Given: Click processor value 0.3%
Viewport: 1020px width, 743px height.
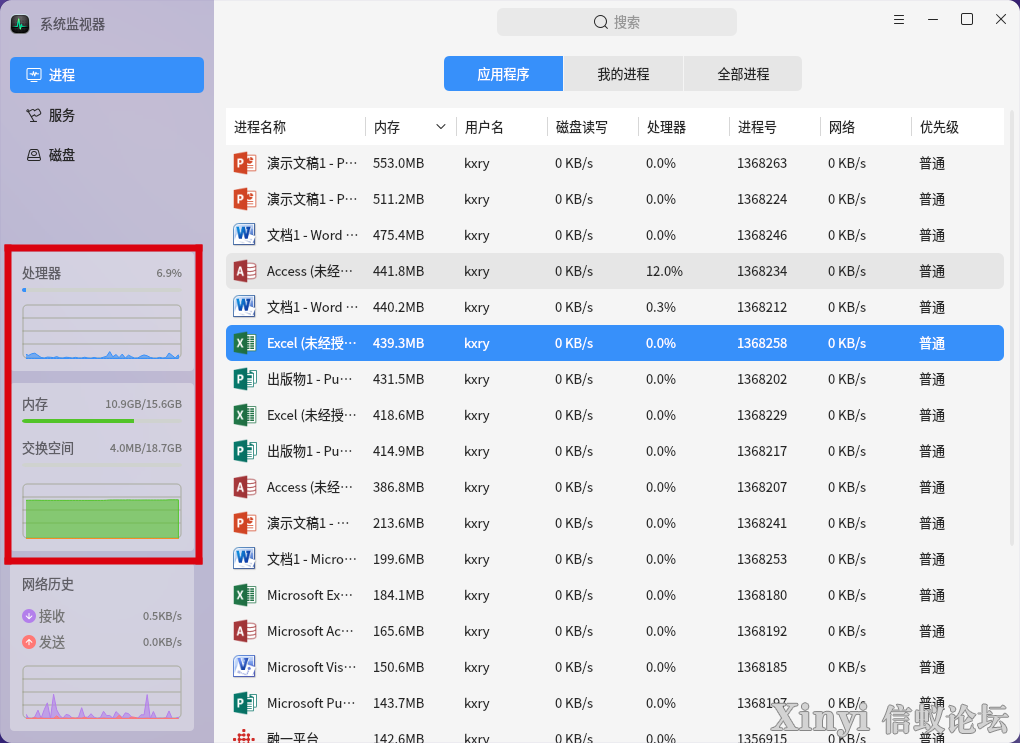Looking at the screenshot, I should (660, 307).
